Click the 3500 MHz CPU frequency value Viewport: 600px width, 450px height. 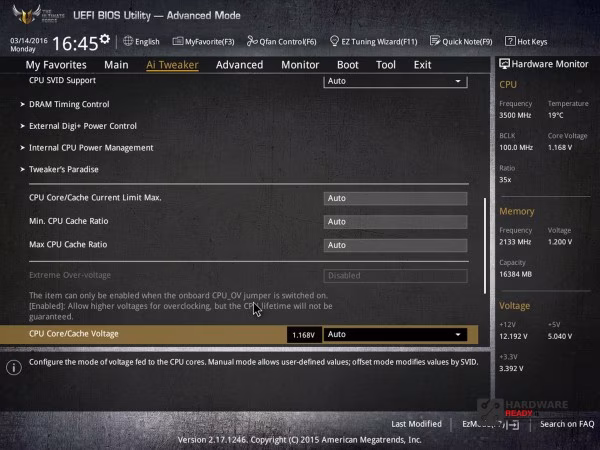tap(515, 115)
